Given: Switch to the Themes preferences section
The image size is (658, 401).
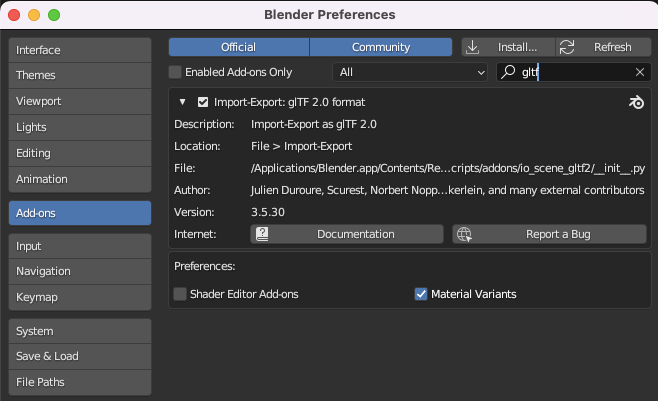Looking at the screenshot, I should pos(80,76).
